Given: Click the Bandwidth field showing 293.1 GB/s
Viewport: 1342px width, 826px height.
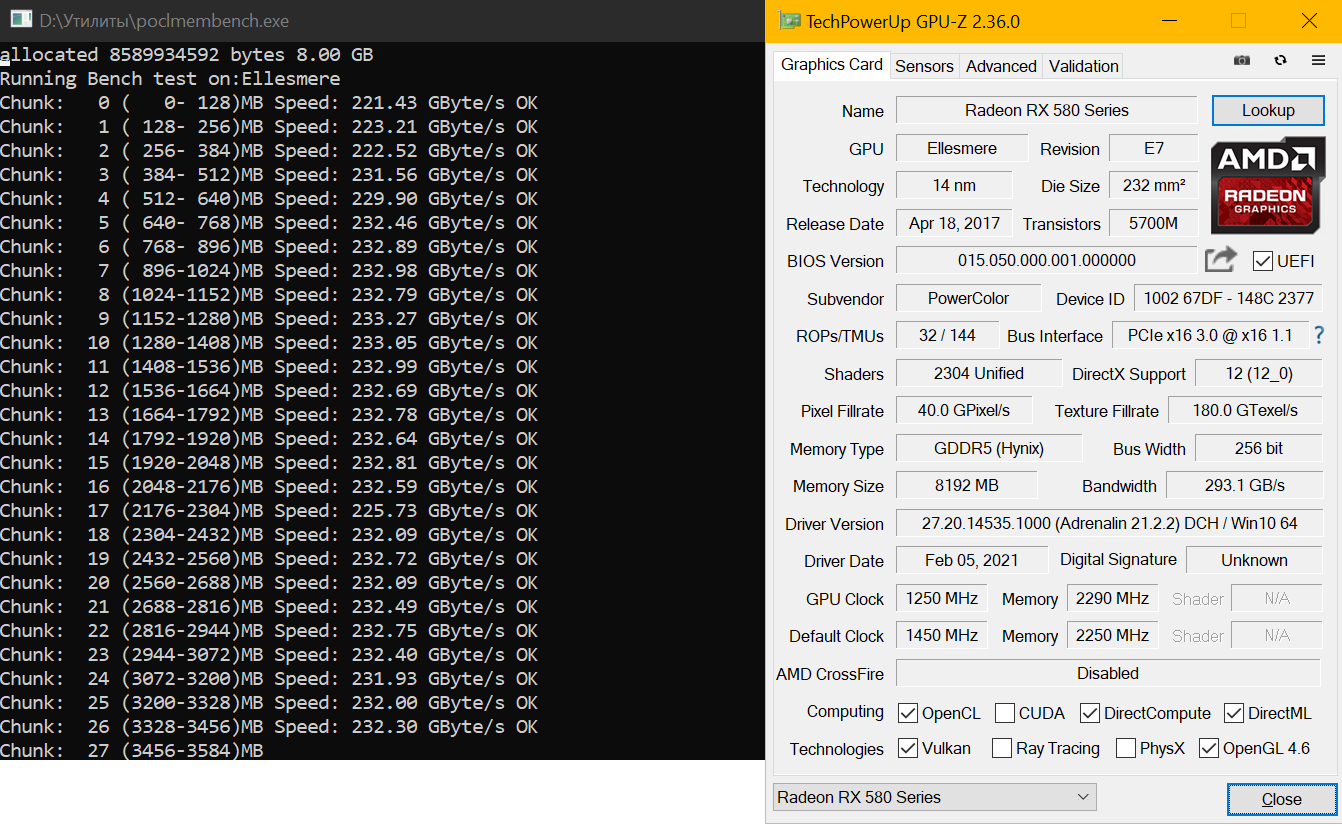Looking at the screenshot, I should [1245, 485].
